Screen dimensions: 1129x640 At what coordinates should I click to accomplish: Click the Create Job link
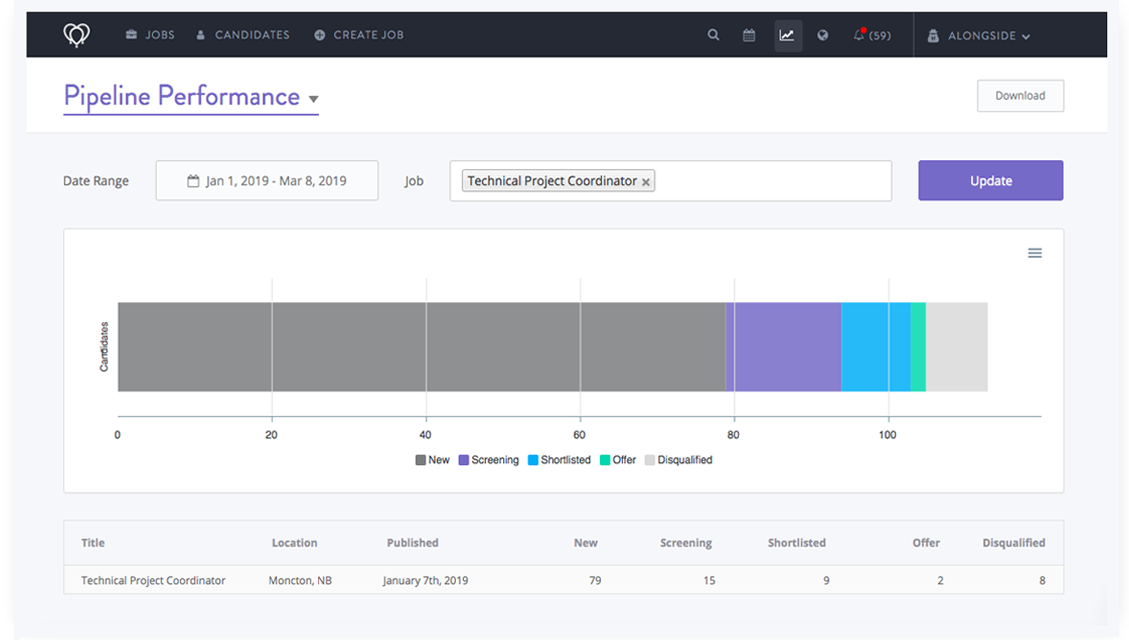tap(358, 35)
